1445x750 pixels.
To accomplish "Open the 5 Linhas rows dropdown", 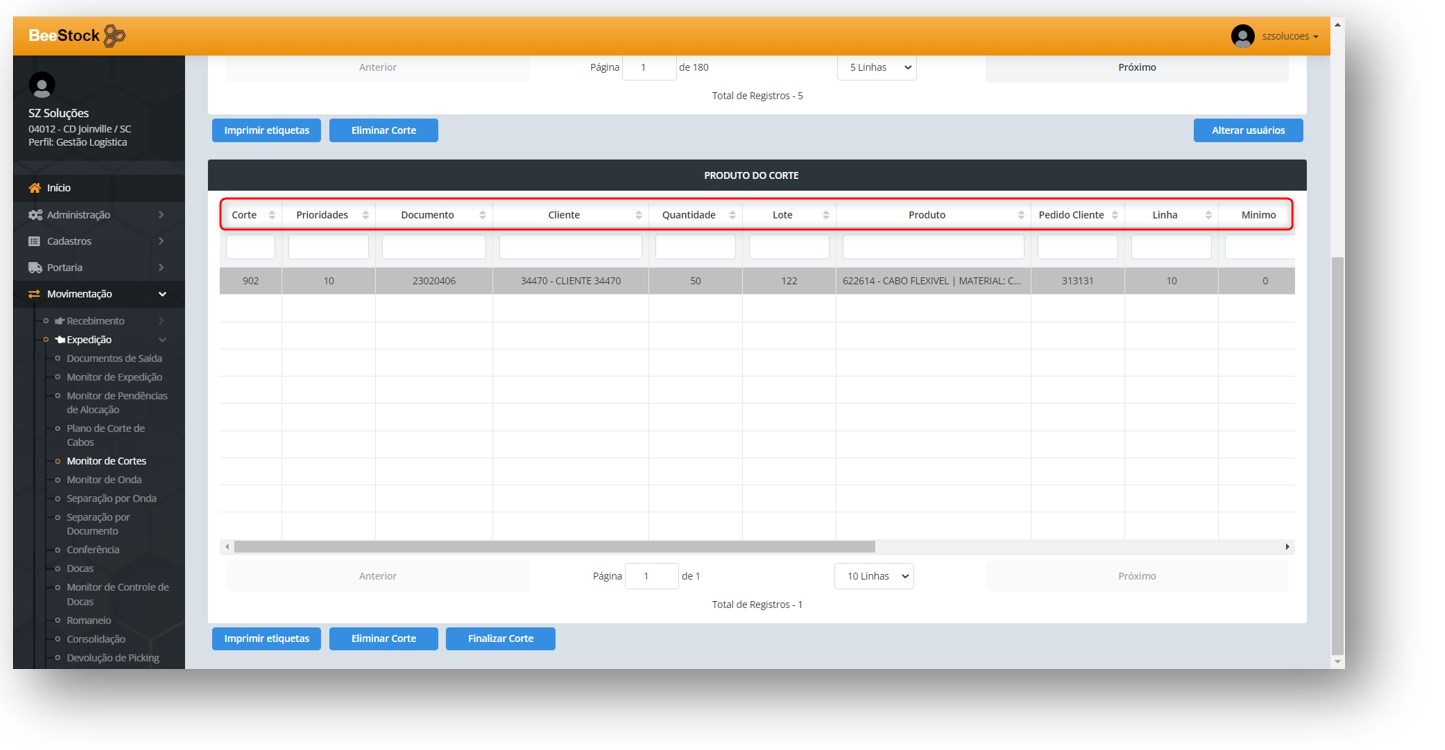I will click(x=876, y=67).
